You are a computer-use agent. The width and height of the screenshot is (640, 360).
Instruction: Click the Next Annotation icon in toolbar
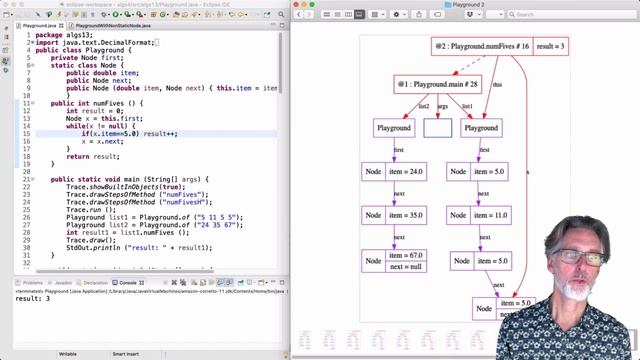208,14
